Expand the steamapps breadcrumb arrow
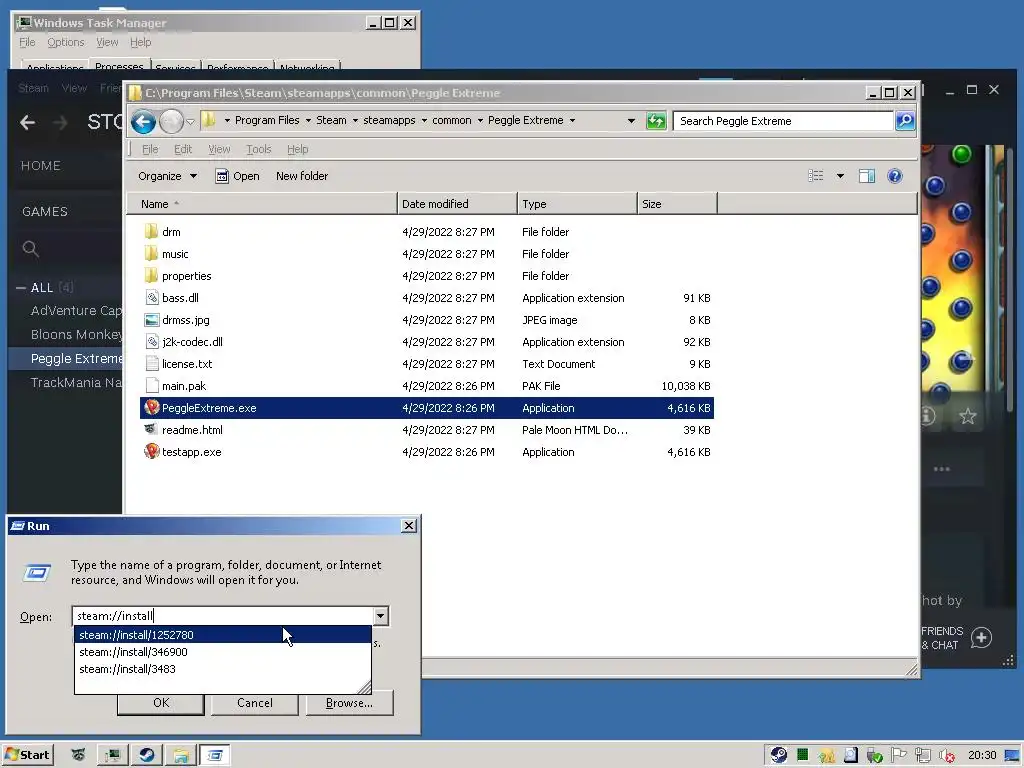 point(424,121)
